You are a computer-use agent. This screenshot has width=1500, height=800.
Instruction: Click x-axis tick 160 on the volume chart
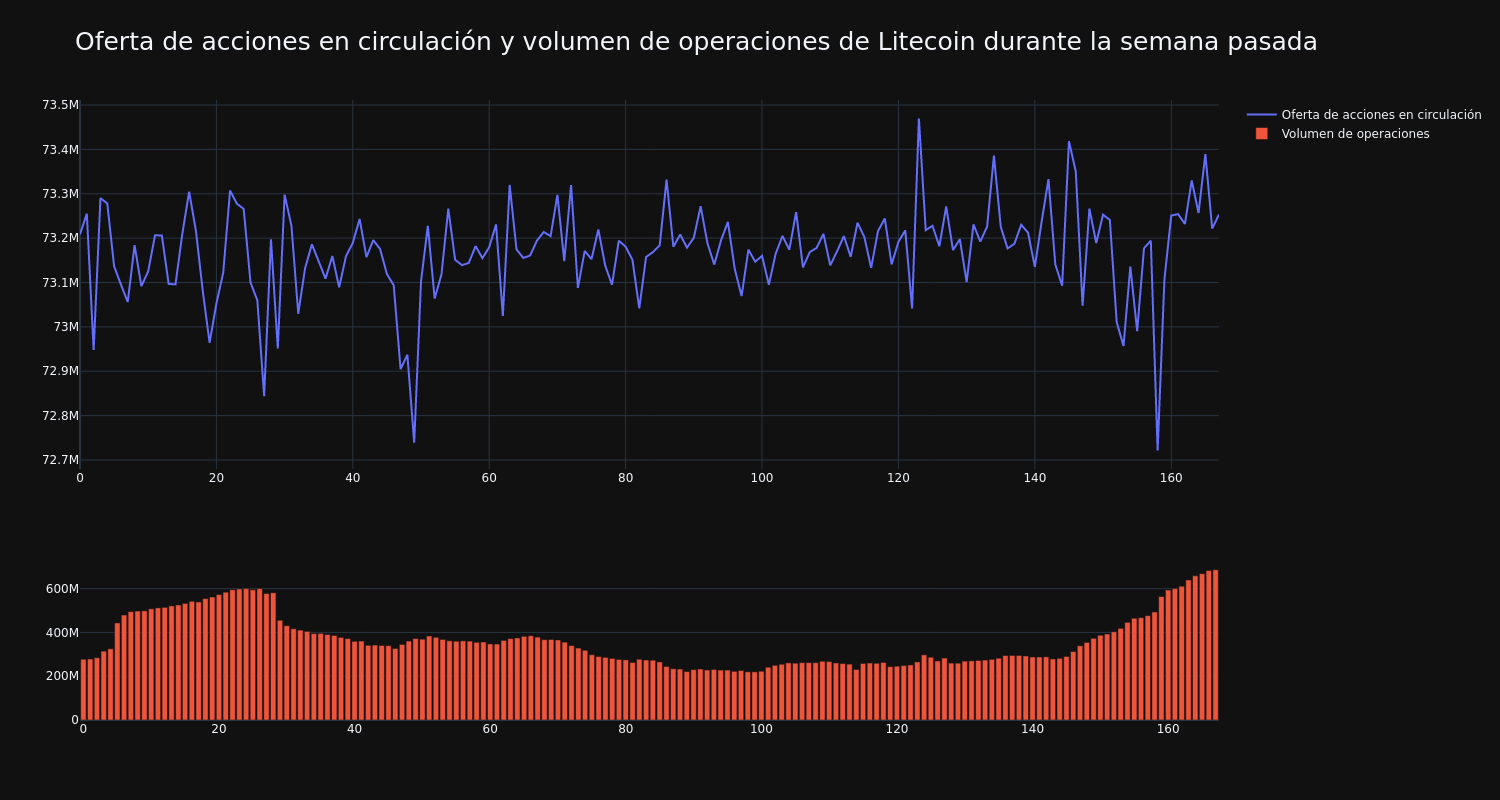click(x=1168, y=729)
